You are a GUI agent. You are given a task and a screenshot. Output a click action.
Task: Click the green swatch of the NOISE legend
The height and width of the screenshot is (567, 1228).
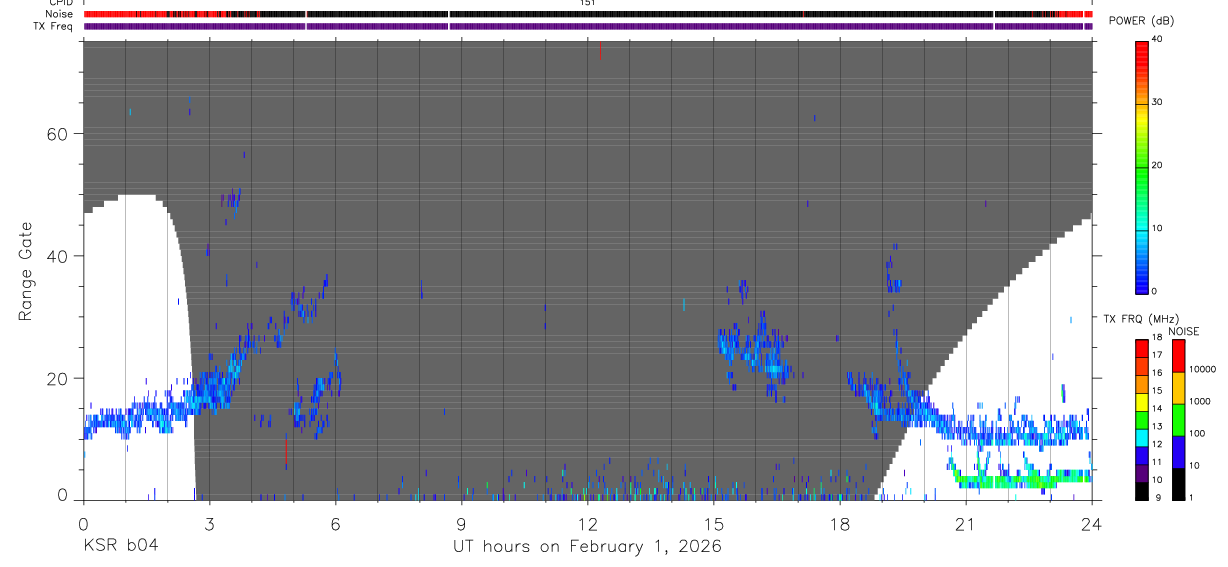tap(1178, 420)
